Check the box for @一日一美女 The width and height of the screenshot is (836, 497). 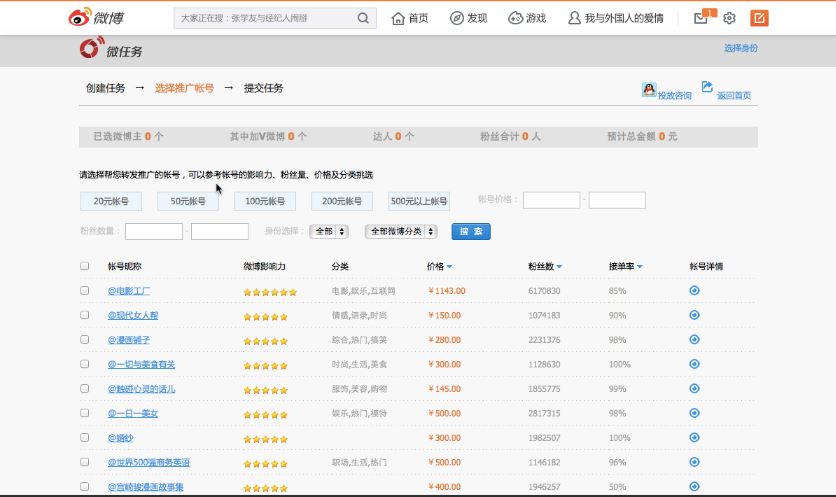coord(84,413)
